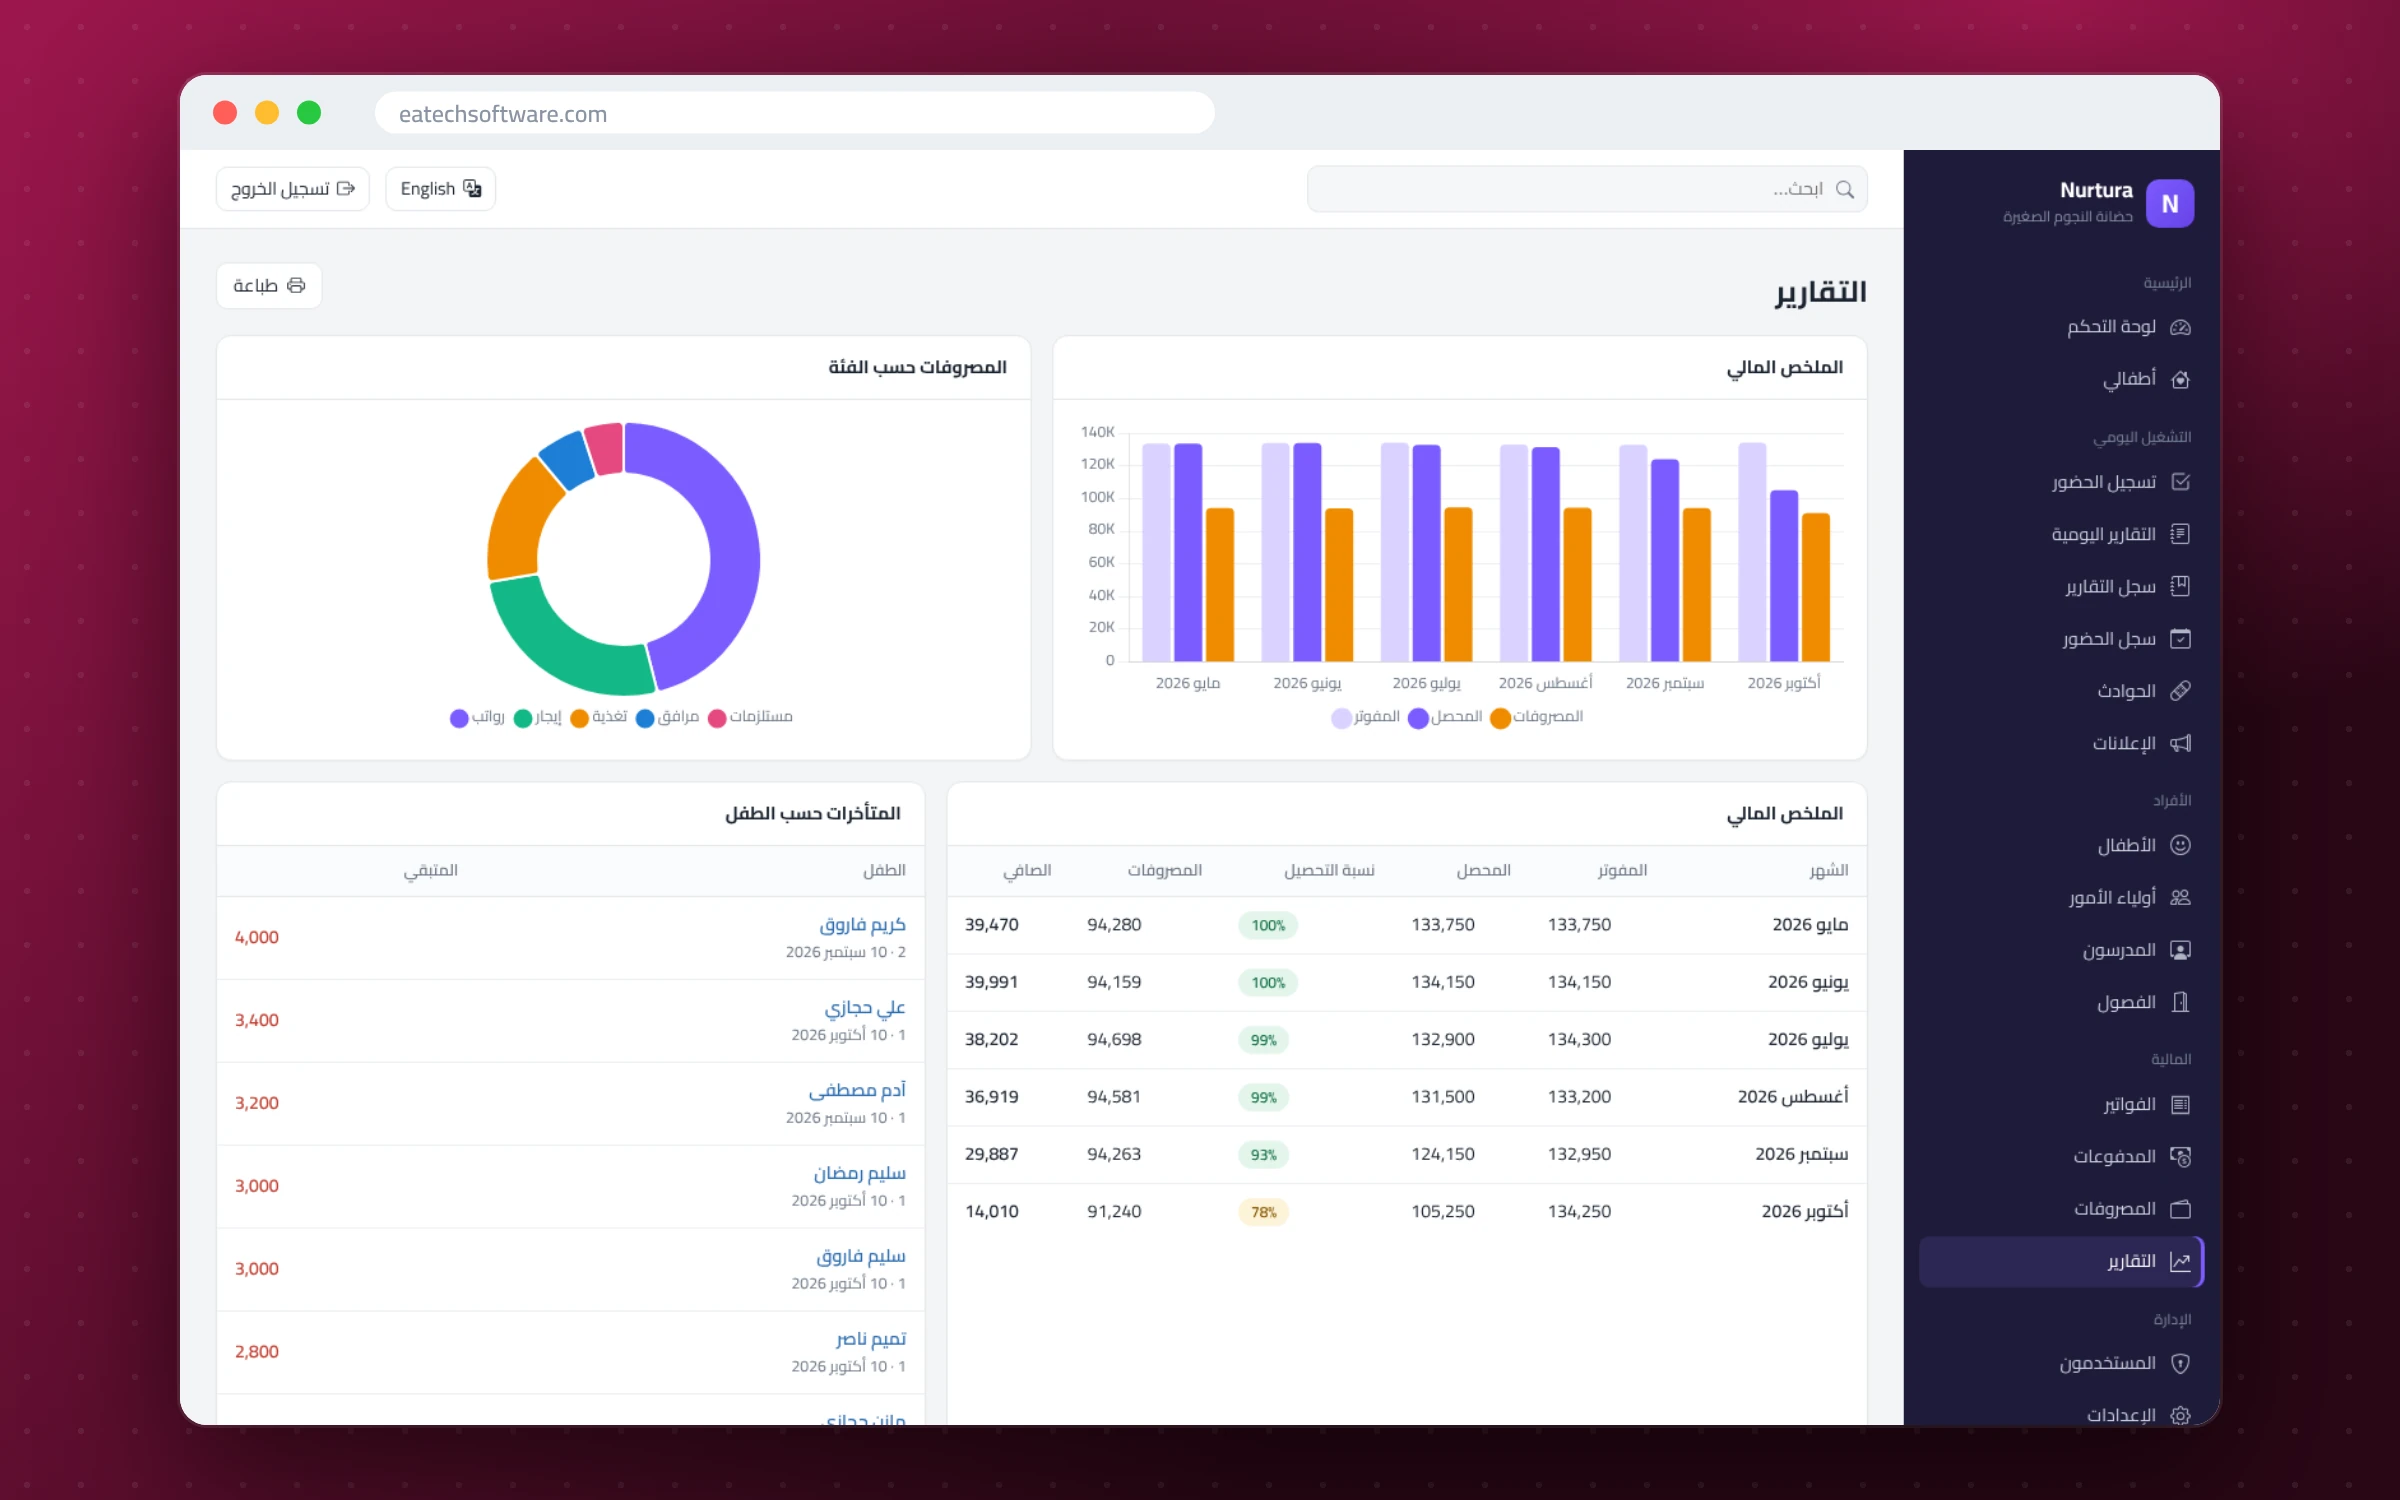Screen dimensions: 2400x1500
Task: Click the 78% collection rate badge
Action: pos(1264,1212)
